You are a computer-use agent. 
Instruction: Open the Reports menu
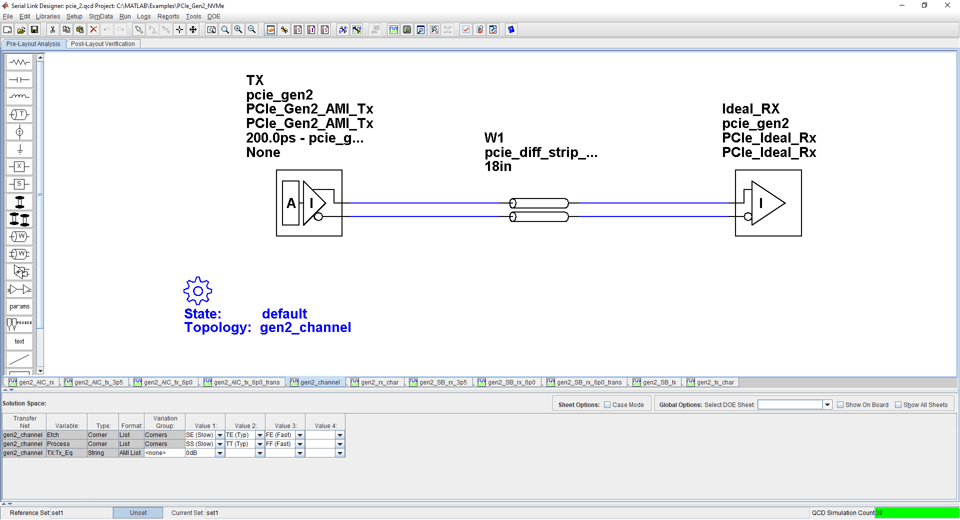[168, 16]
